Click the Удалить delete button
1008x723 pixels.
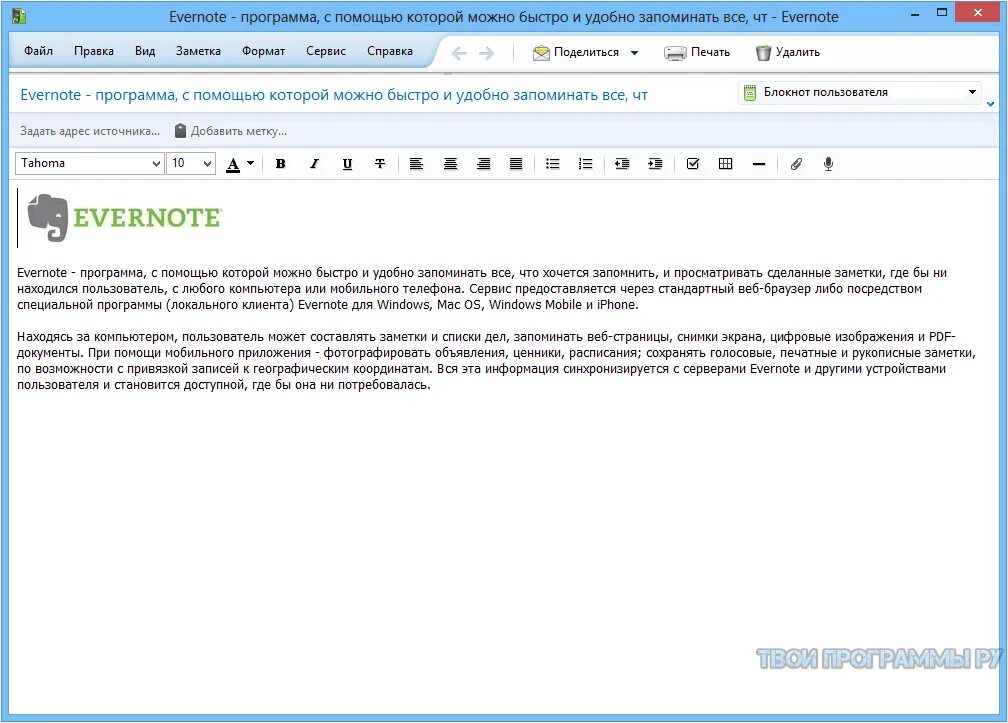tap(788, 53)
